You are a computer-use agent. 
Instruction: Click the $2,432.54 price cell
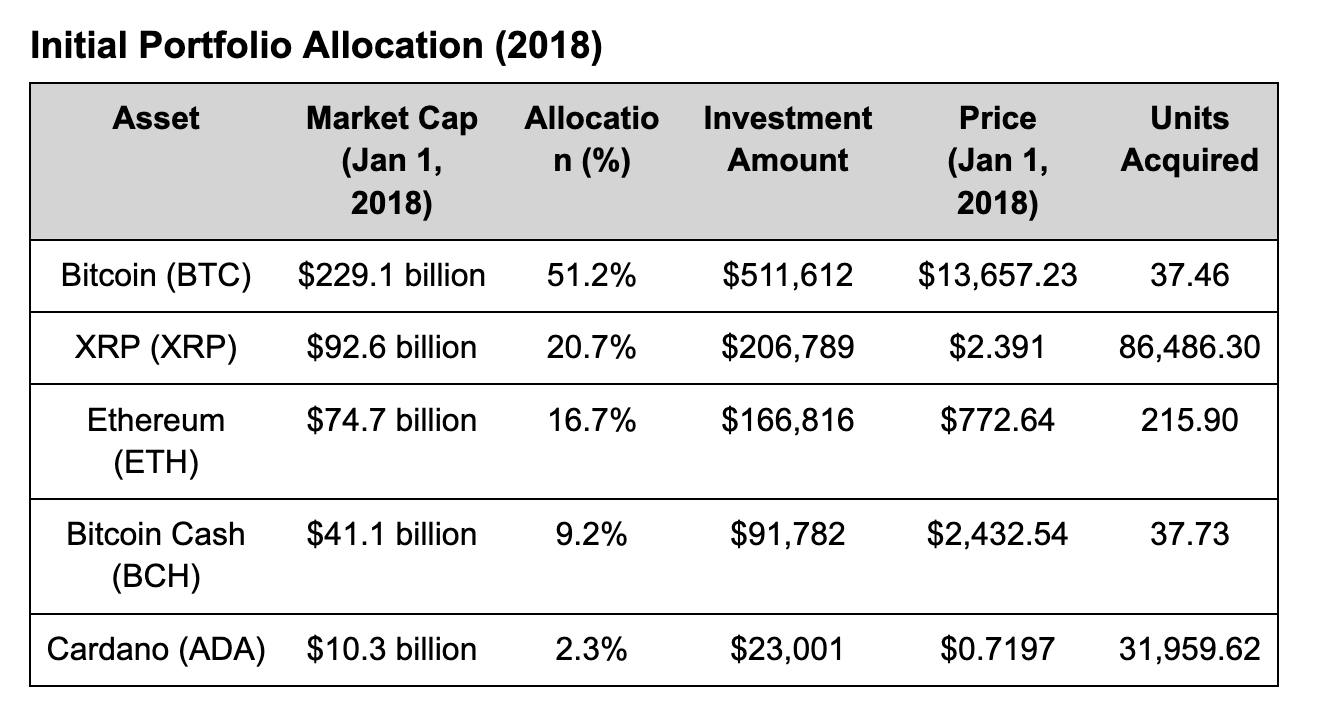[997, 535]
